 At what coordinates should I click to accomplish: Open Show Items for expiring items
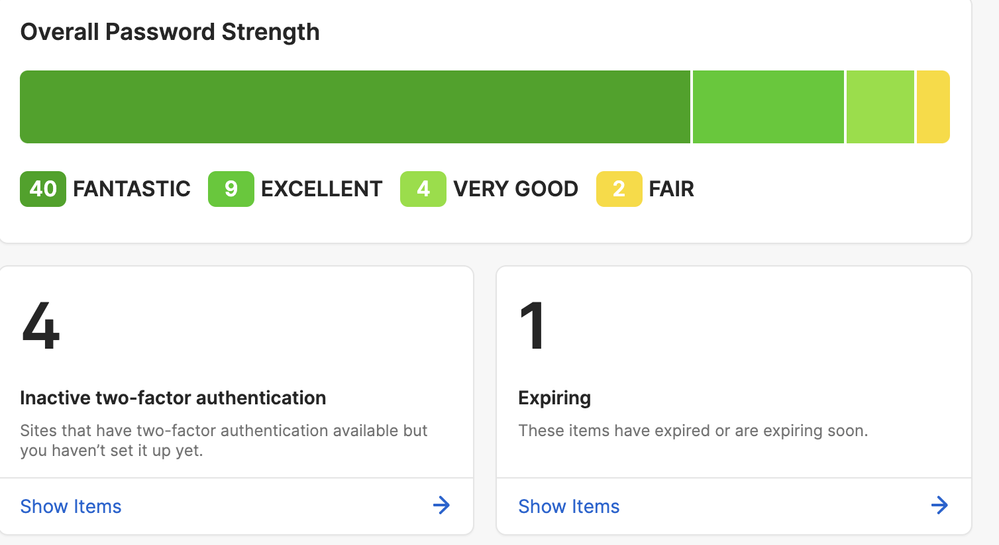[569, 506]
